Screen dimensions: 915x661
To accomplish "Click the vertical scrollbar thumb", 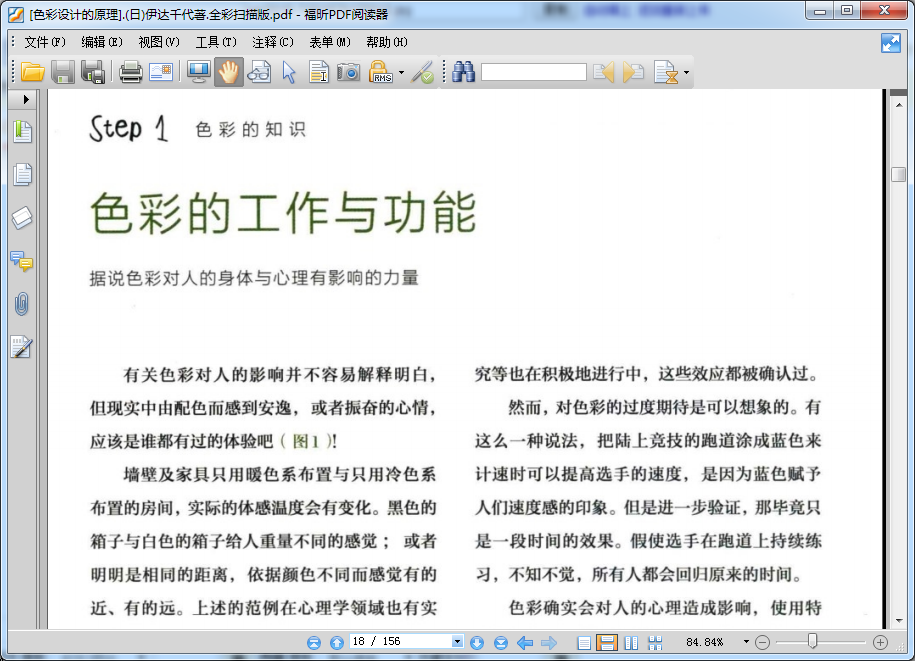I will click(899, 174).
